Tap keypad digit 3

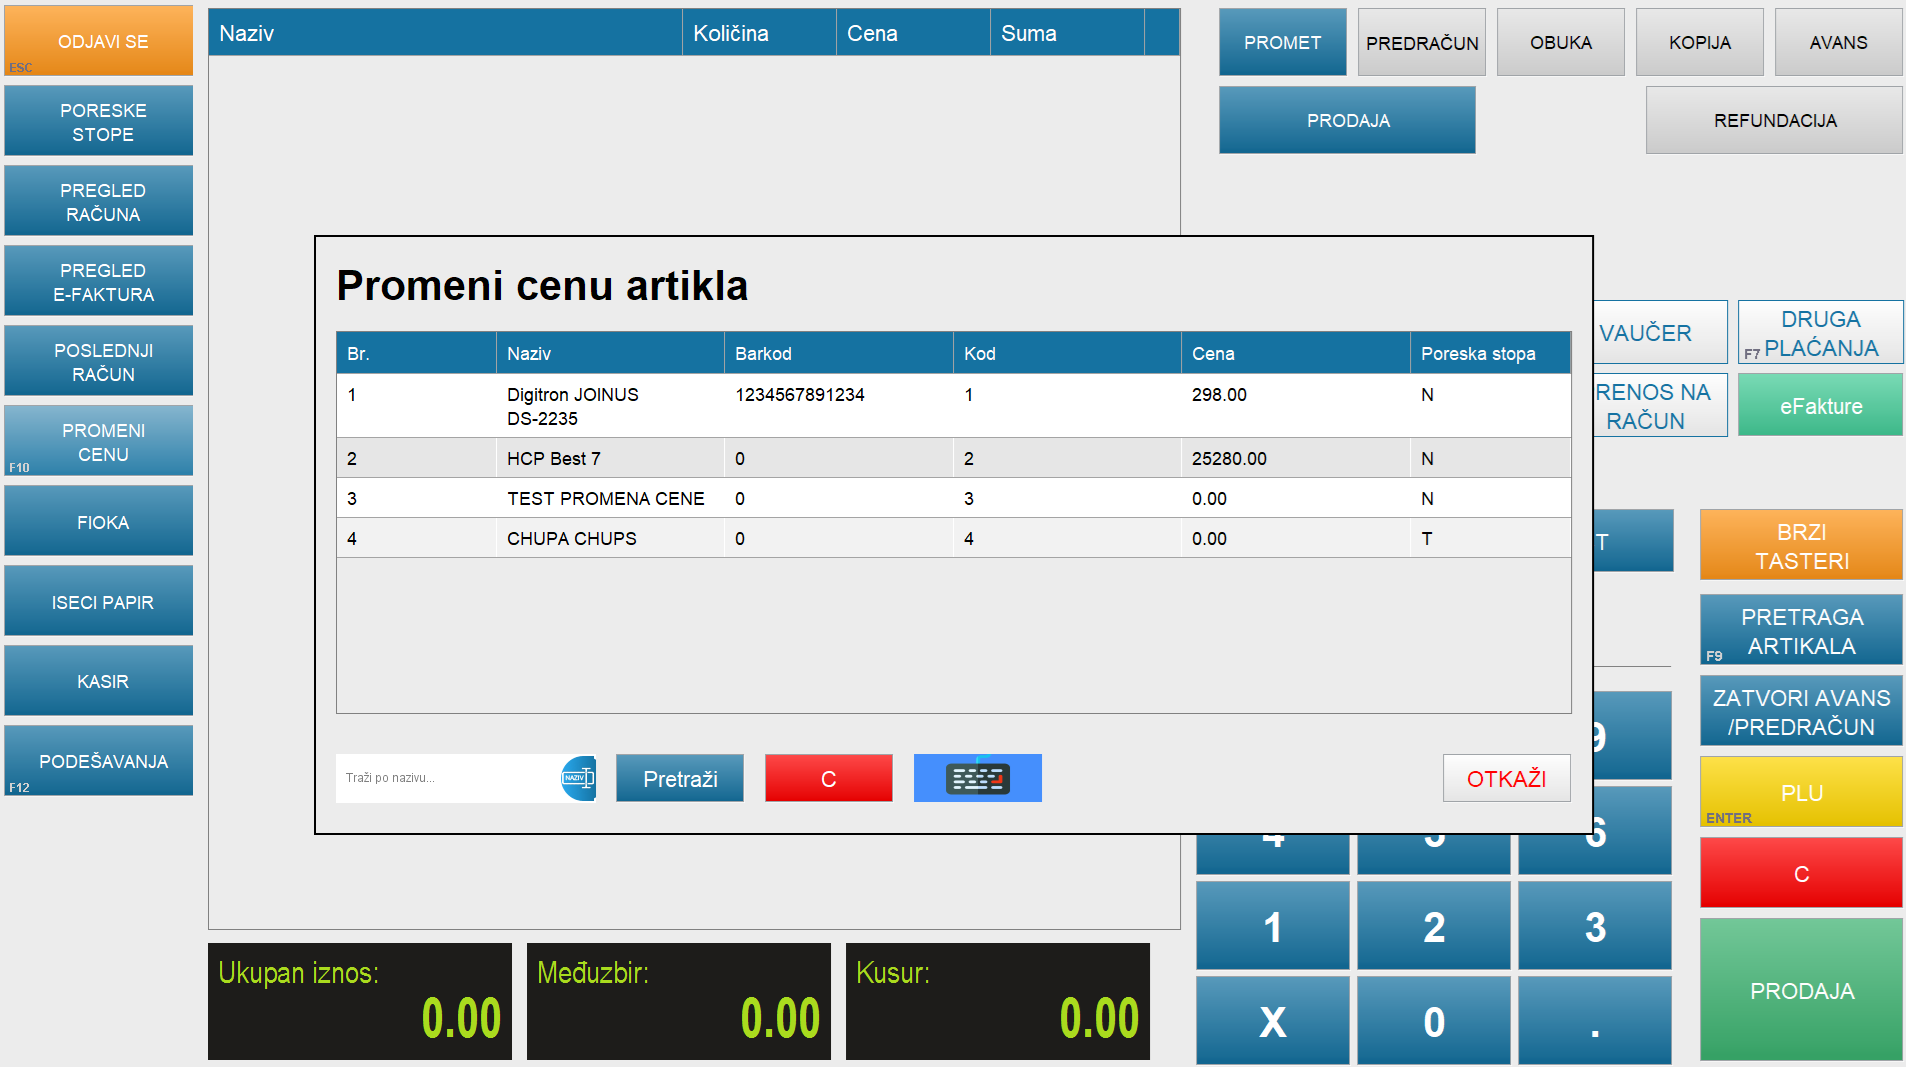click(1594, 926)
